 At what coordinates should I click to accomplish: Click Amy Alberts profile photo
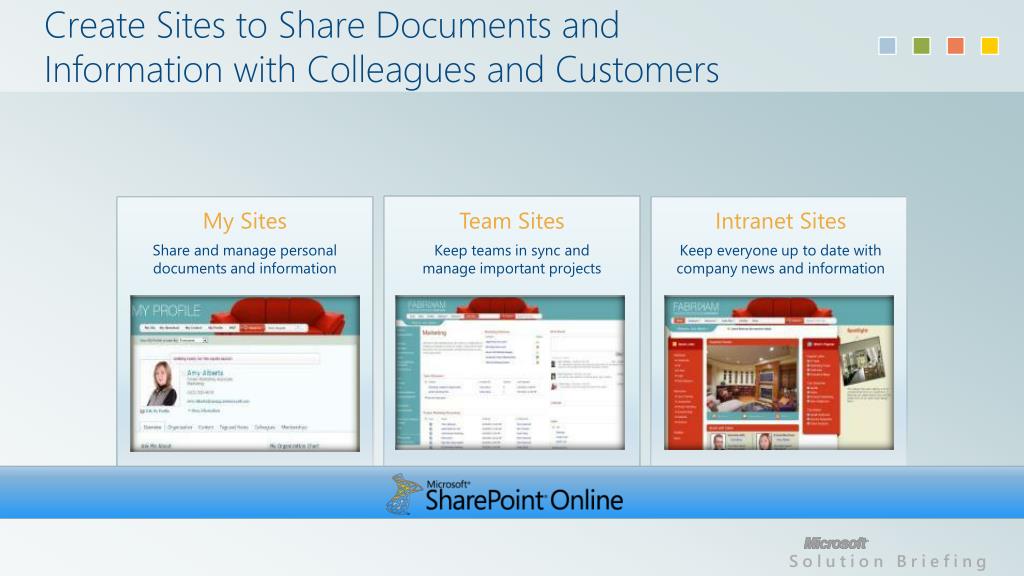(159, 384)
